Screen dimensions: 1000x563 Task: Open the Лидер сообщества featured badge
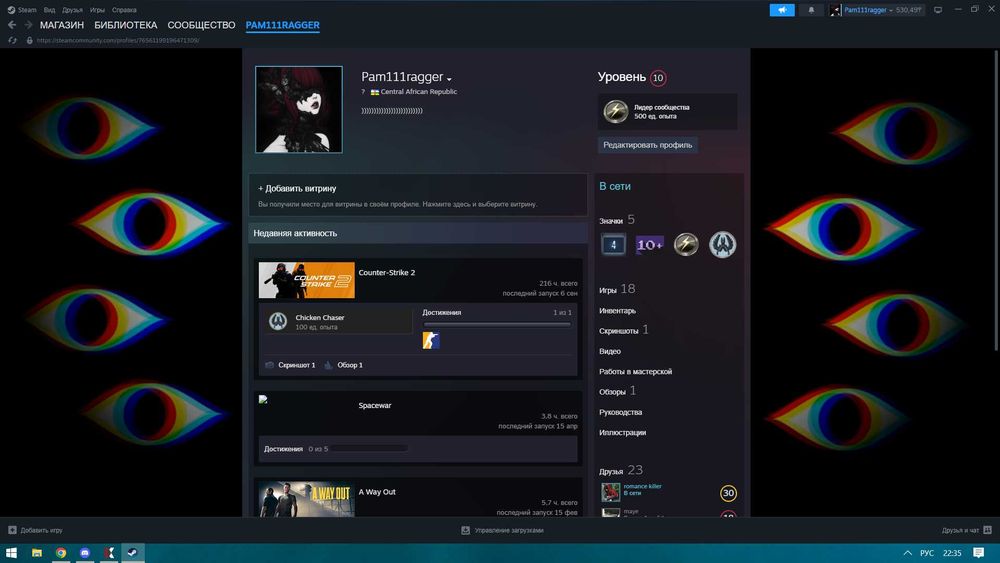point(668,112)
